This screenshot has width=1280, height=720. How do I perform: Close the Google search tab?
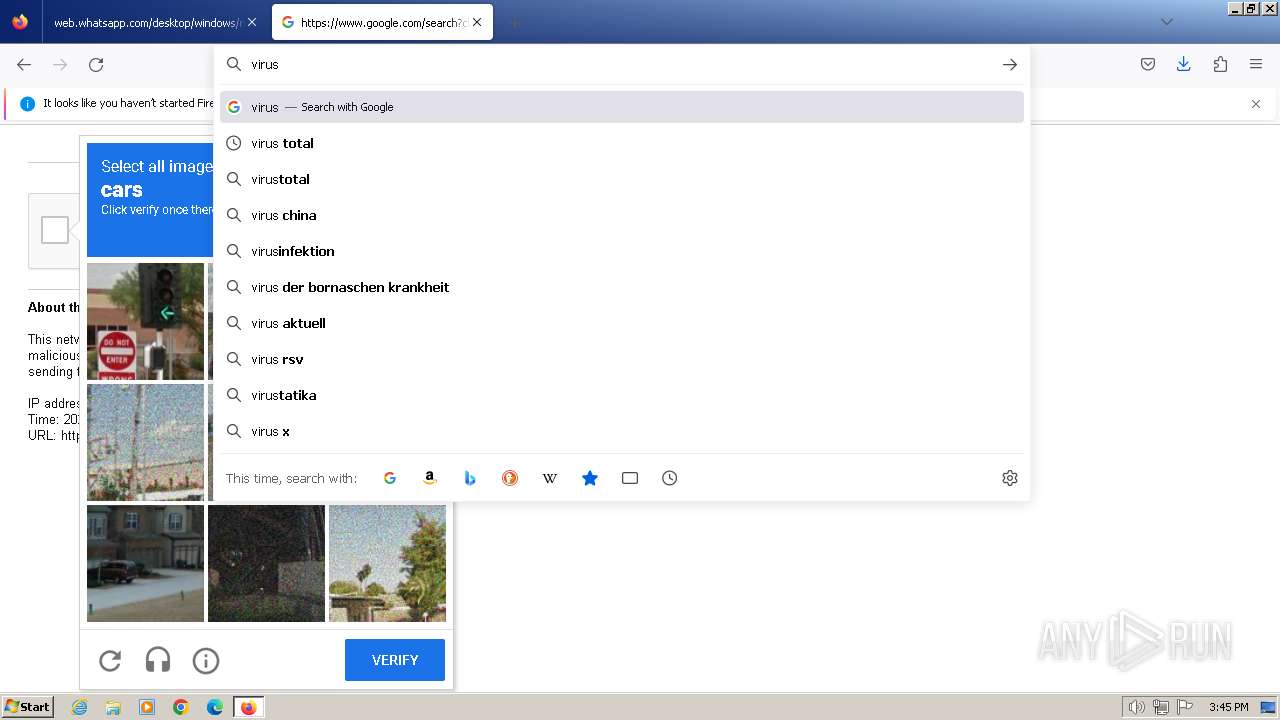click(477, 22)
